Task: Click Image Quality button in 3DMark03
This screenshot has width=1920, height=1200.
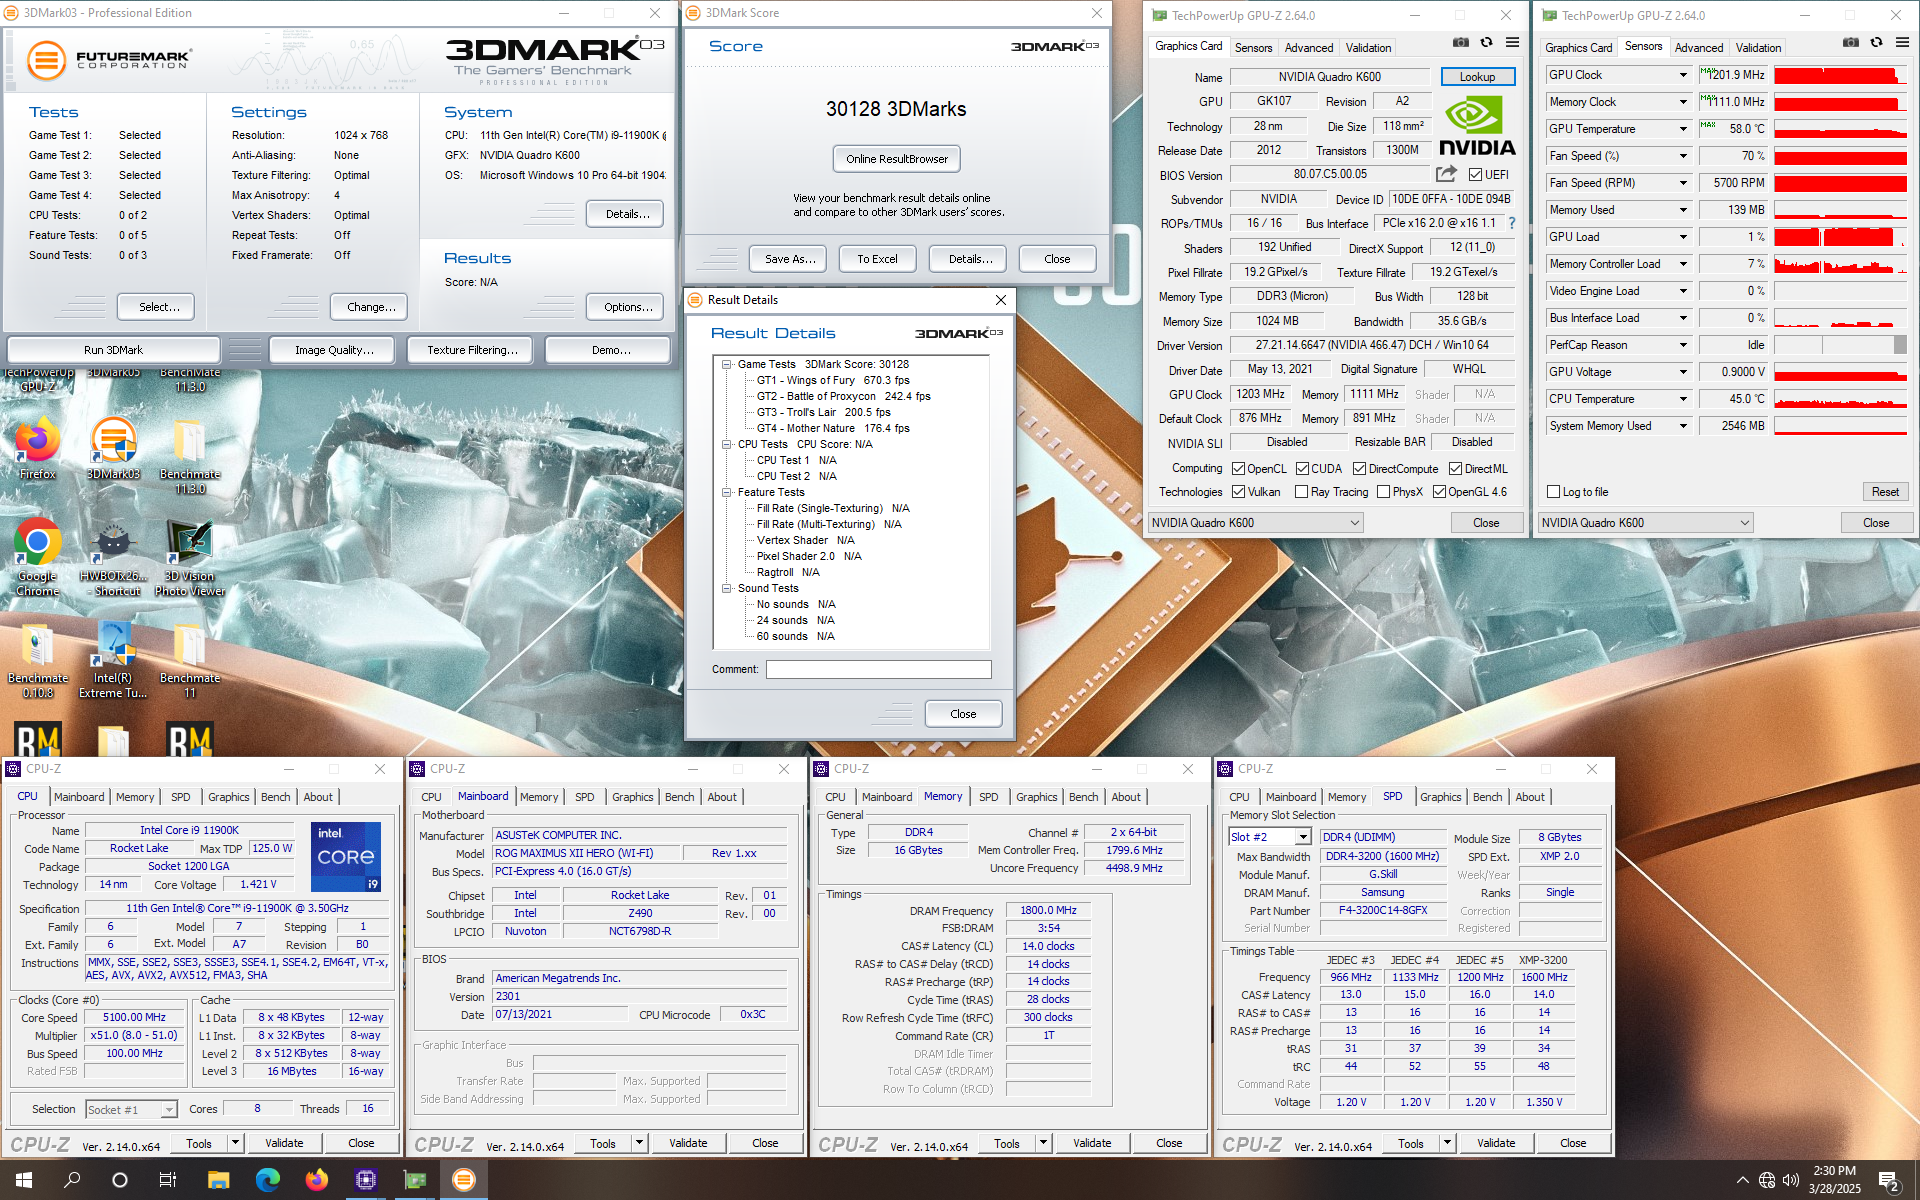Action: coord(334,350)
